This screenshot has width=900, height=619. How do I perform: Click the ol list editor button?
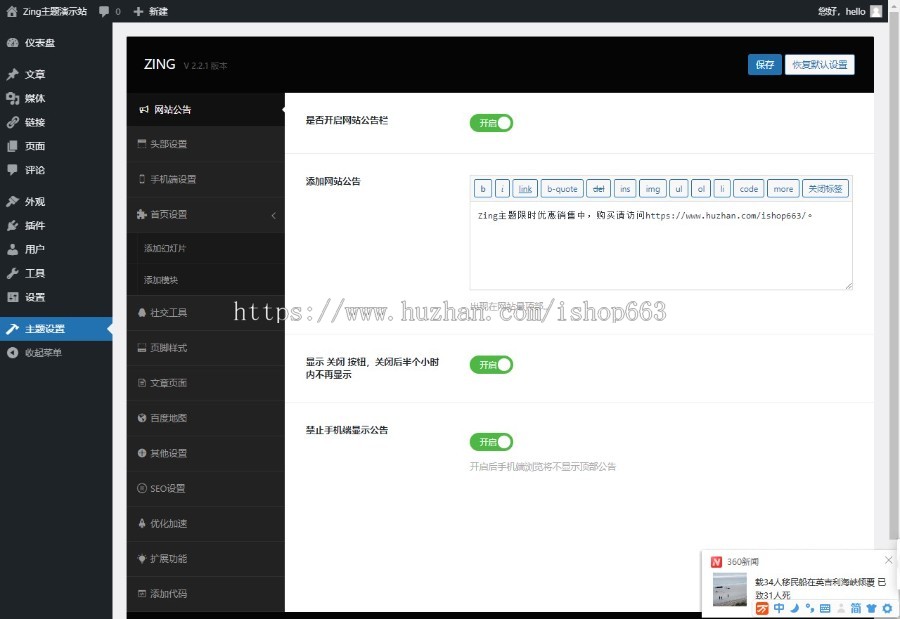tap(701, 188)
